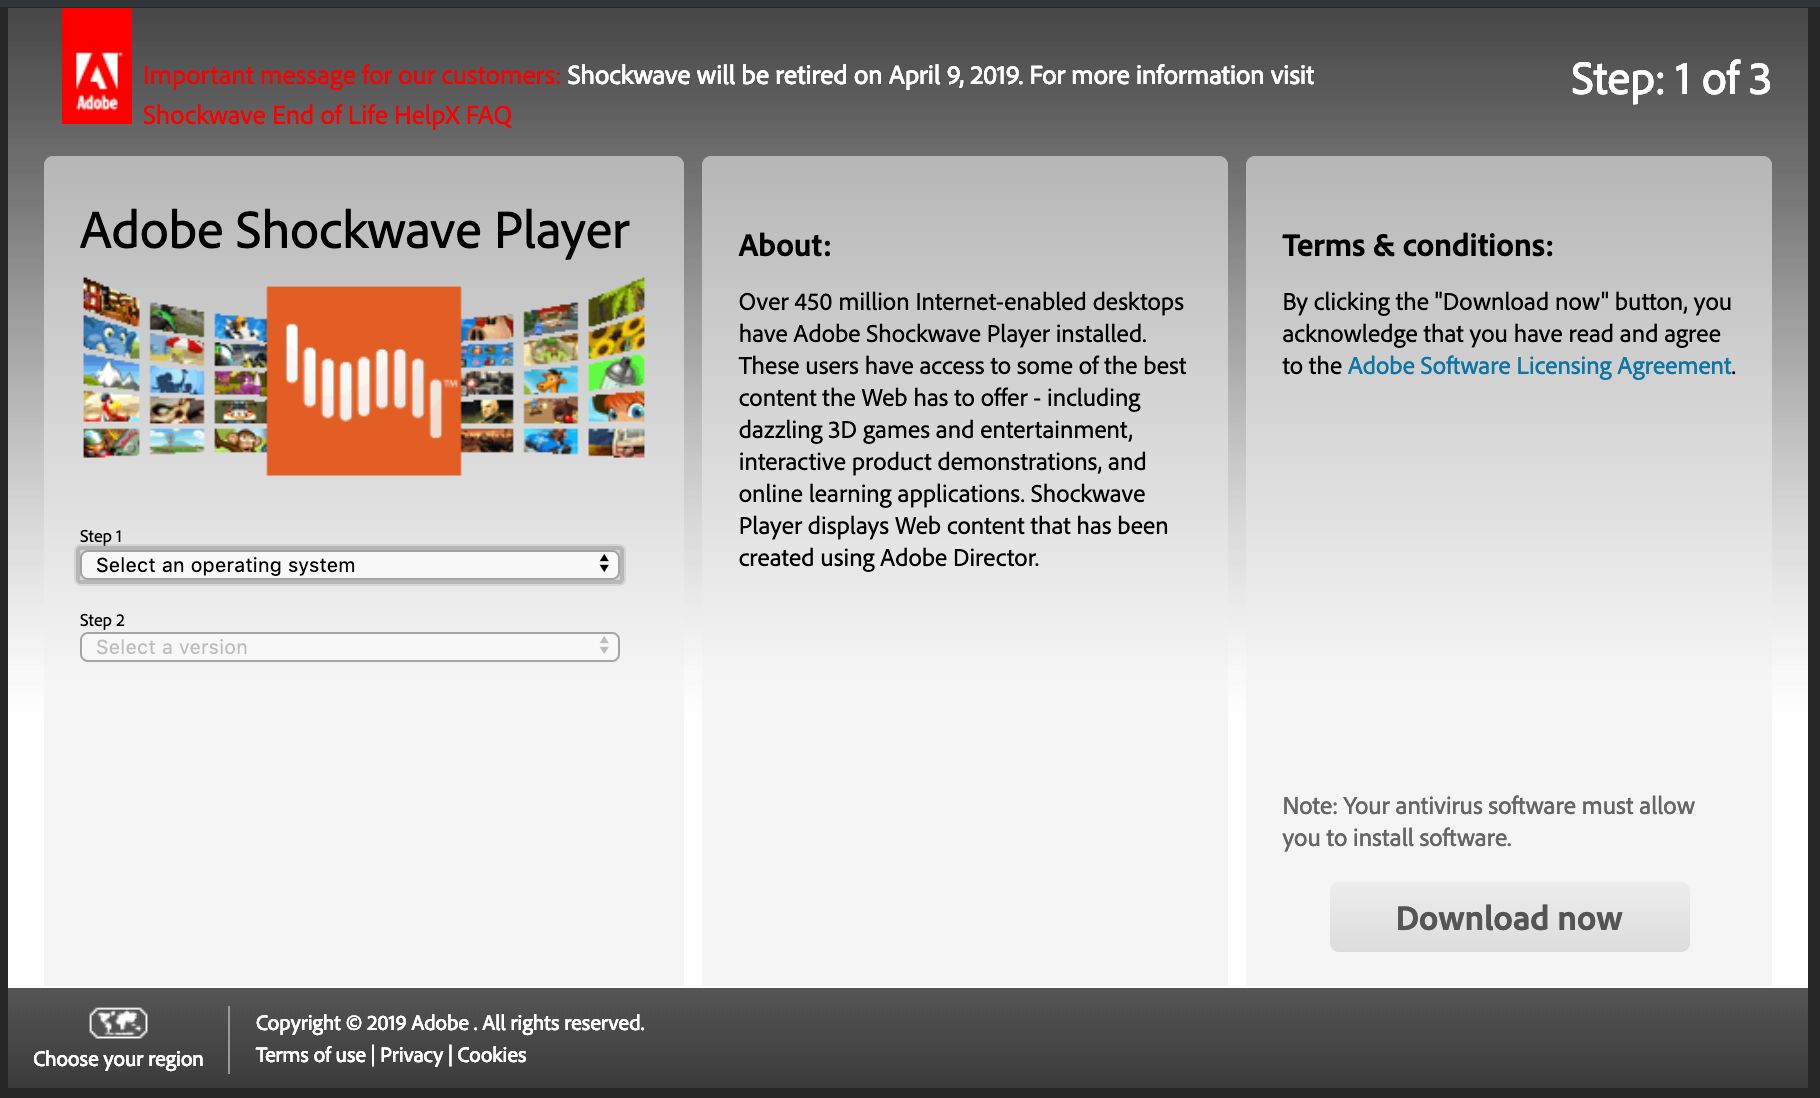Click the Step 2 label

tap(102, 620)
